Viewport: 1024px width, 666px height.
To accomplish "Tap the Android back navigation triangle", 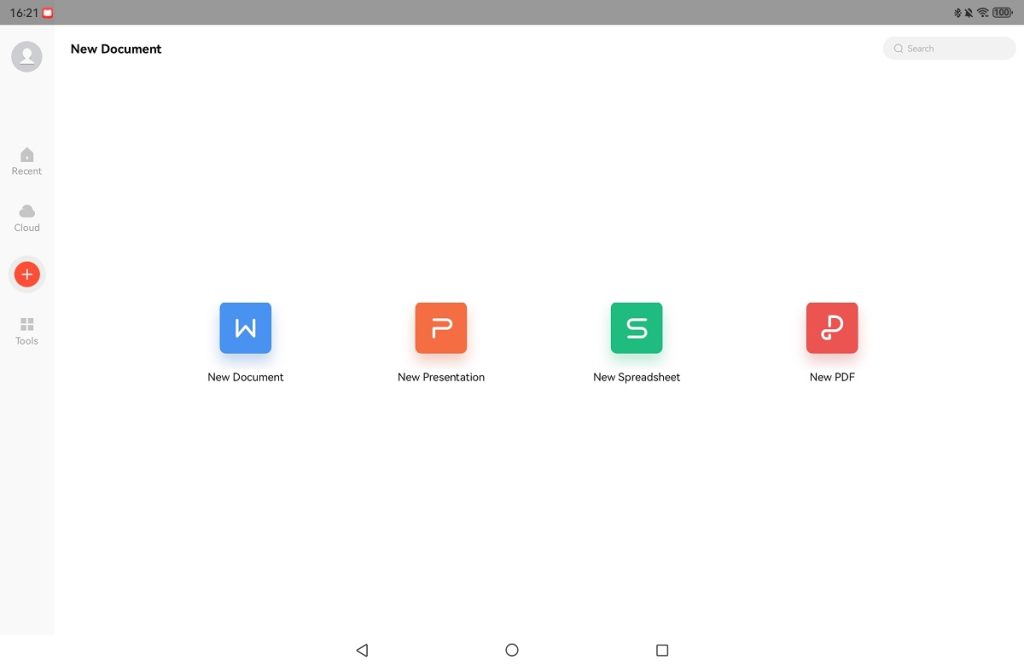I will coord(362,650).
